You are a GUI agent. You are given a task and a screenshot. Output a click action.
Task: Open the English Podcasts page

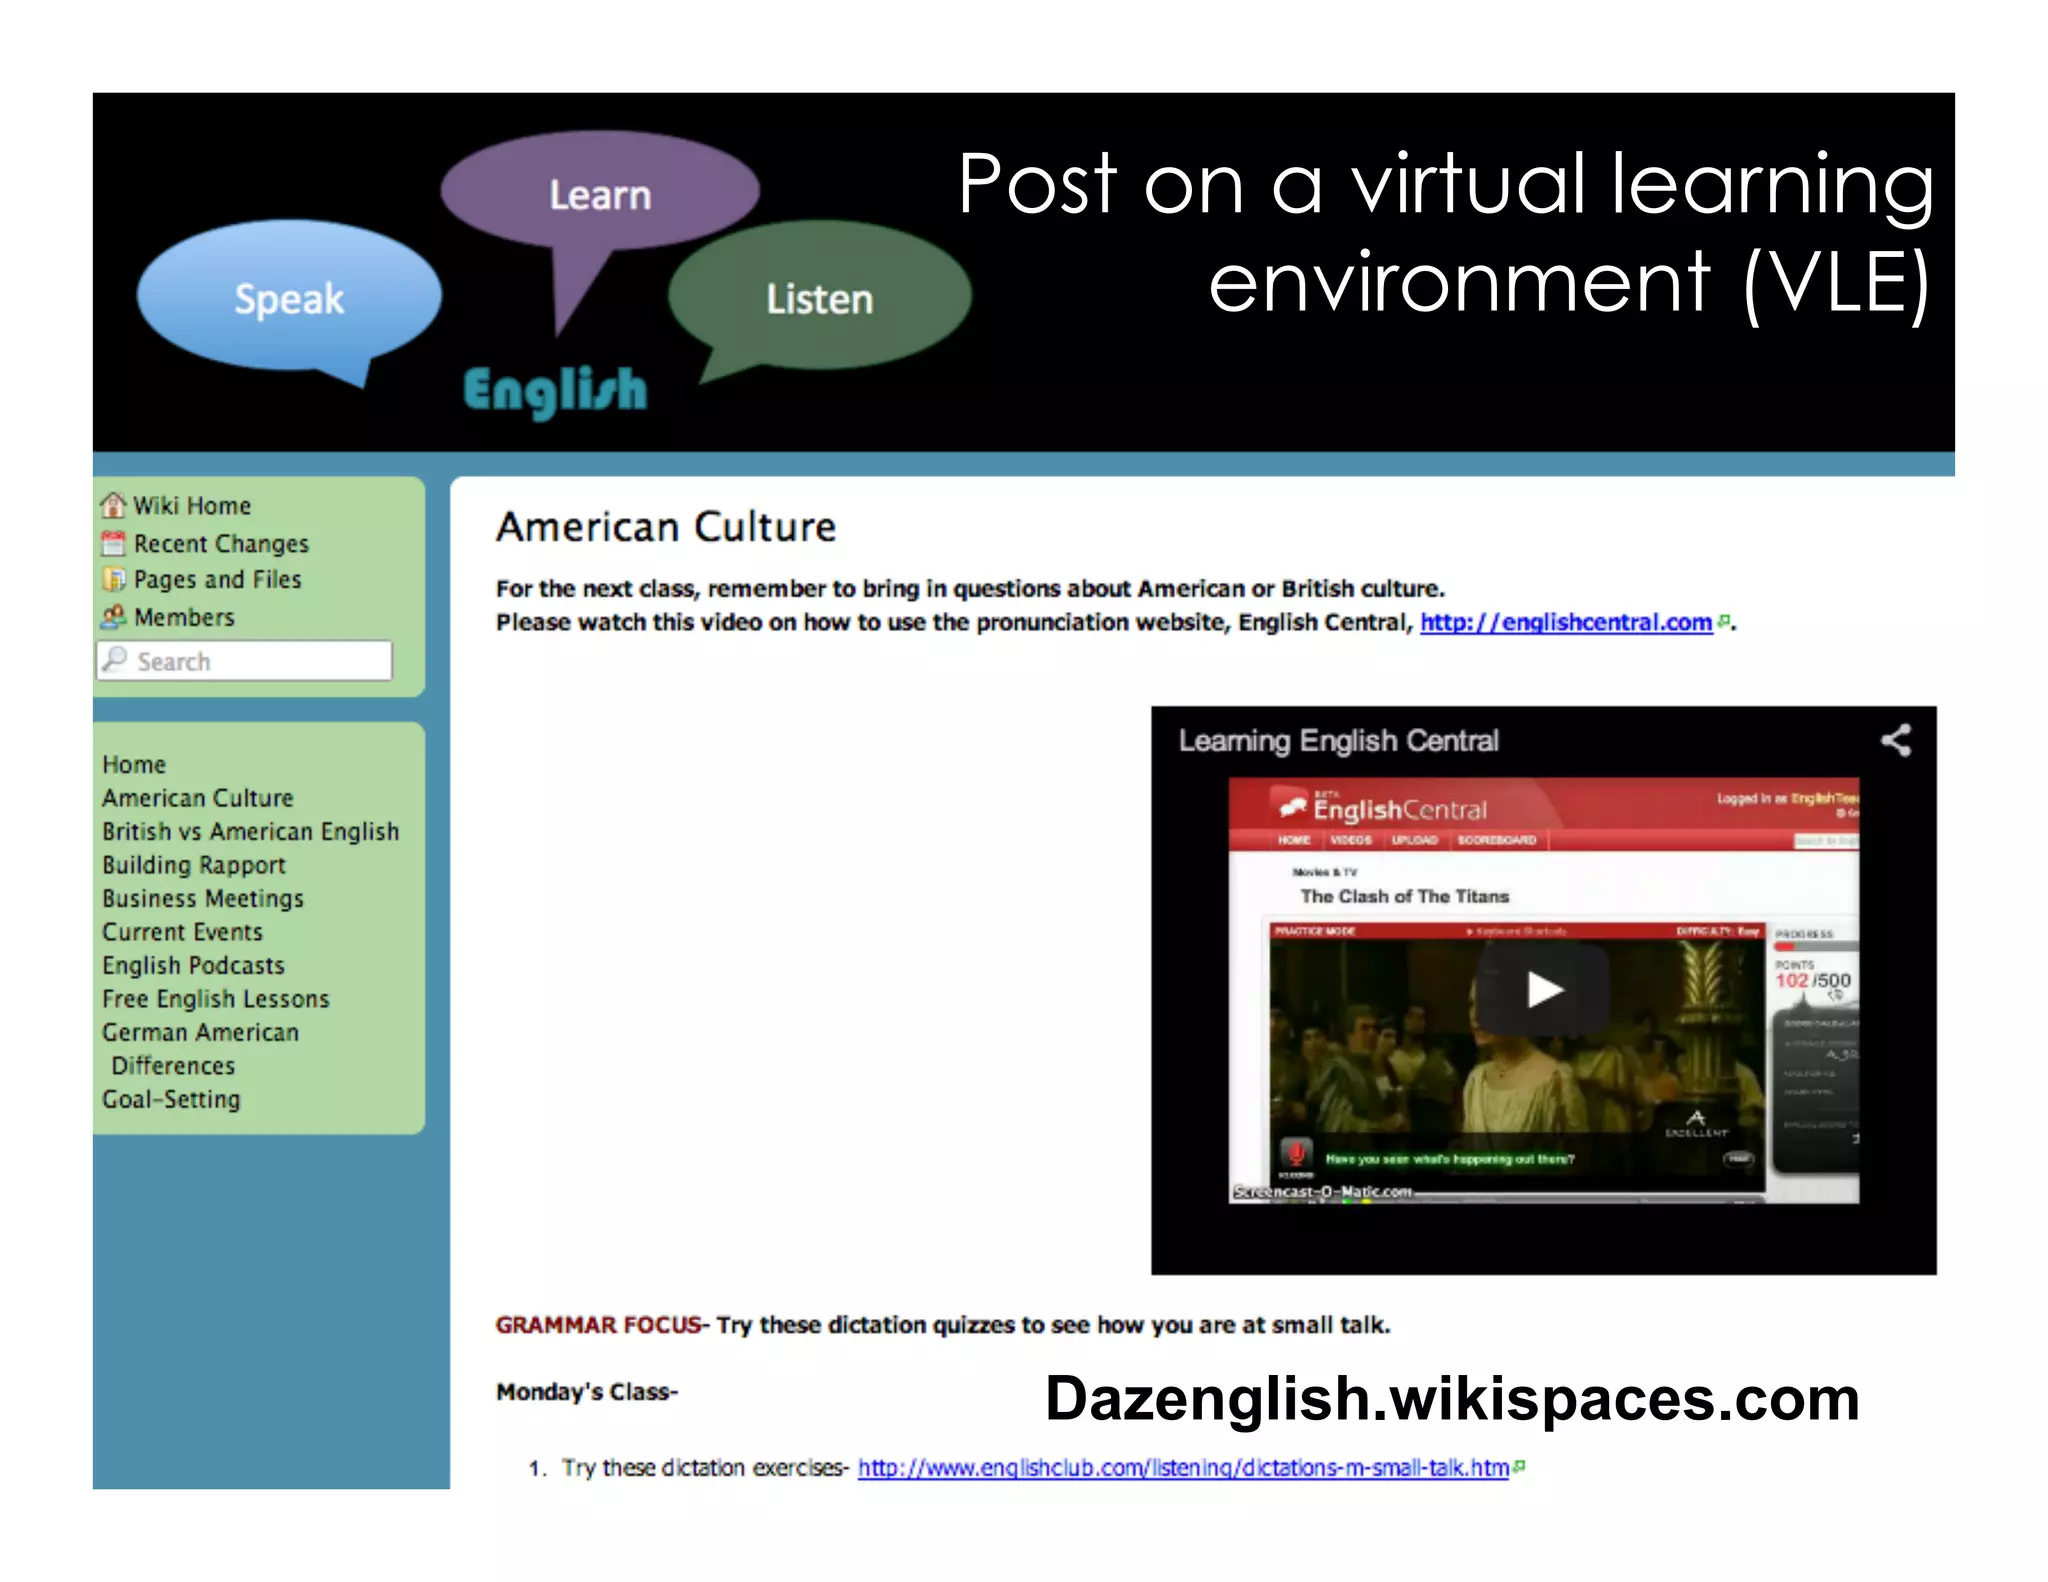tap(193, 965)
